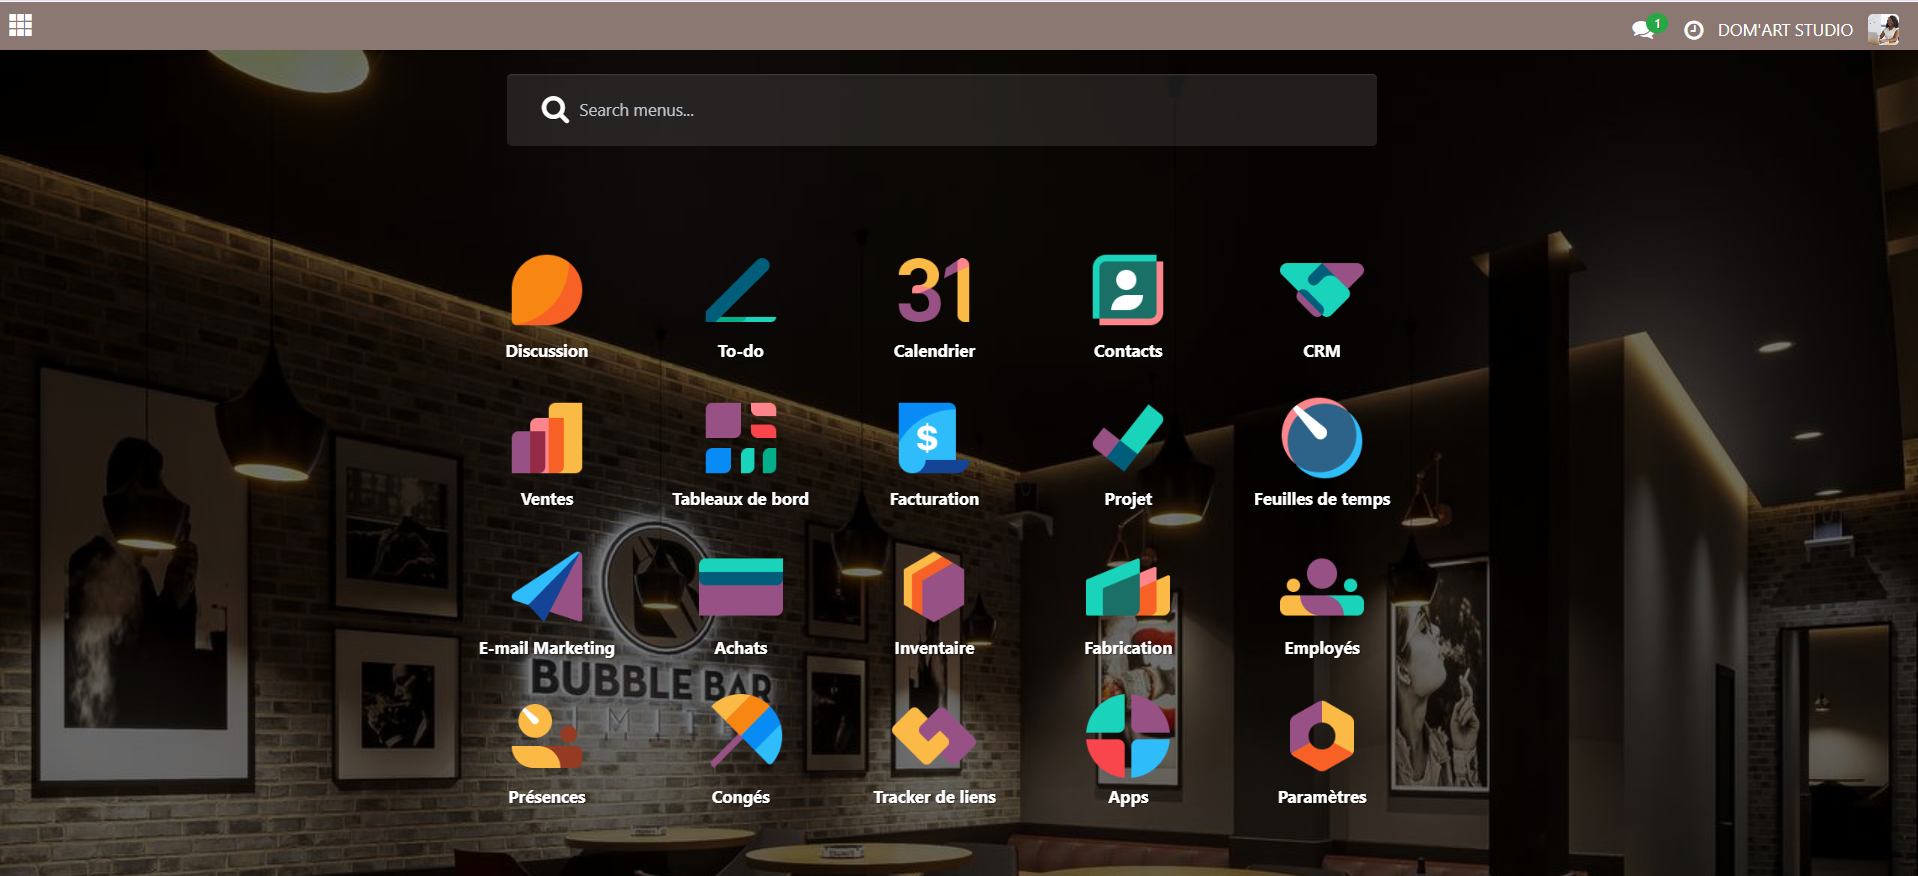Image resolution: width=1918 pixels, height=876 pixels.
Task: Open the home menu grid icon
Action: [21, 26]
